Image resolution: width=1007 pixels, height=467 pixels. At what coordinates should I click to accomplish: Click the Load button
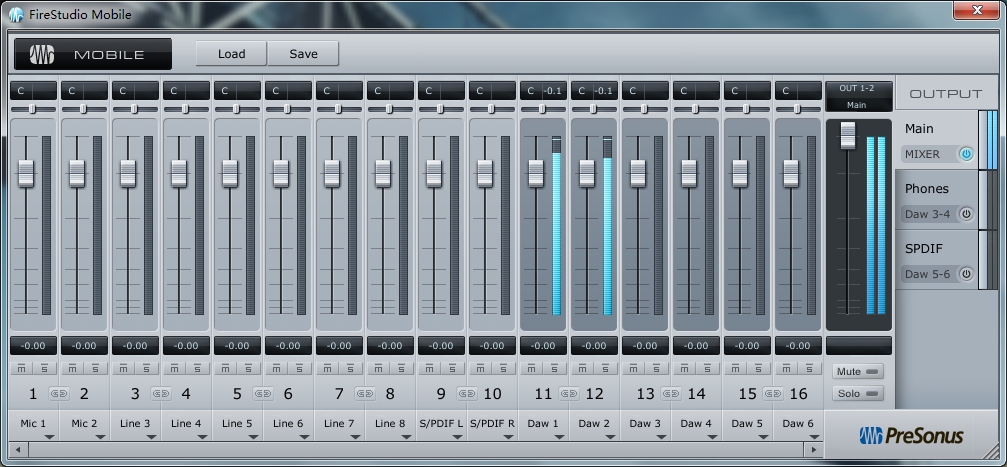[231, 54]
